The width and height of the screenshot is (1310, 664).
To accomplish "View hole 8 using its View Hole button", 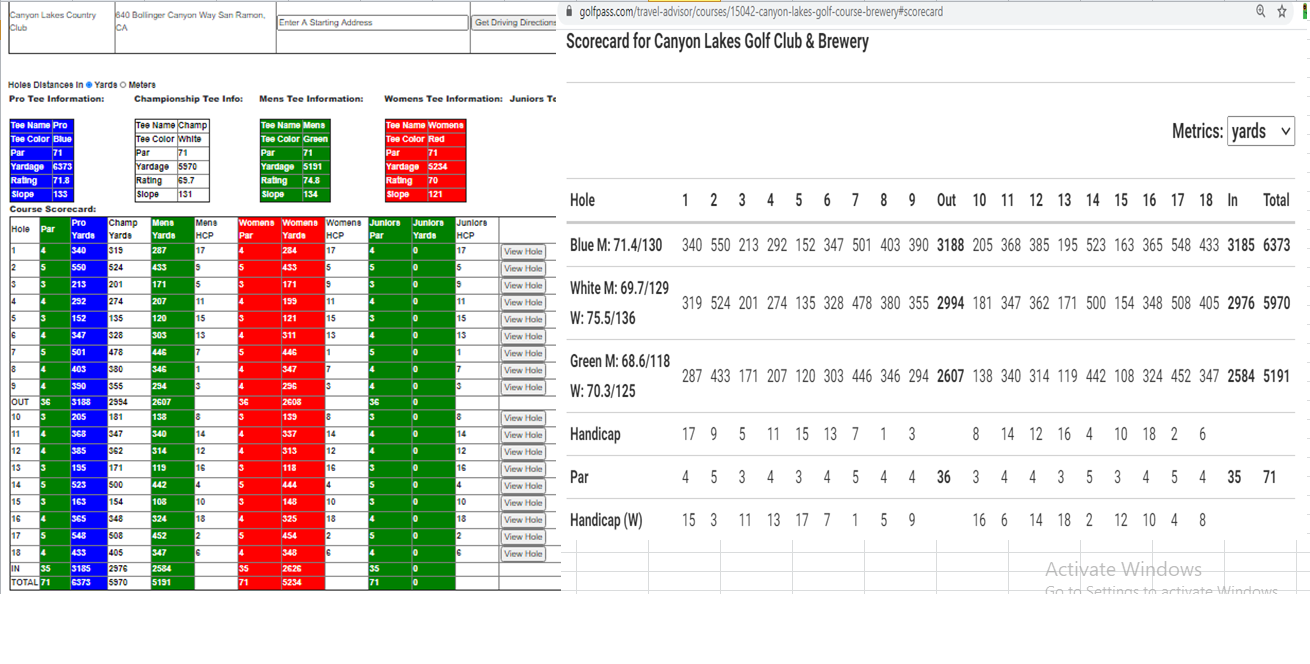I will point(523,370).
